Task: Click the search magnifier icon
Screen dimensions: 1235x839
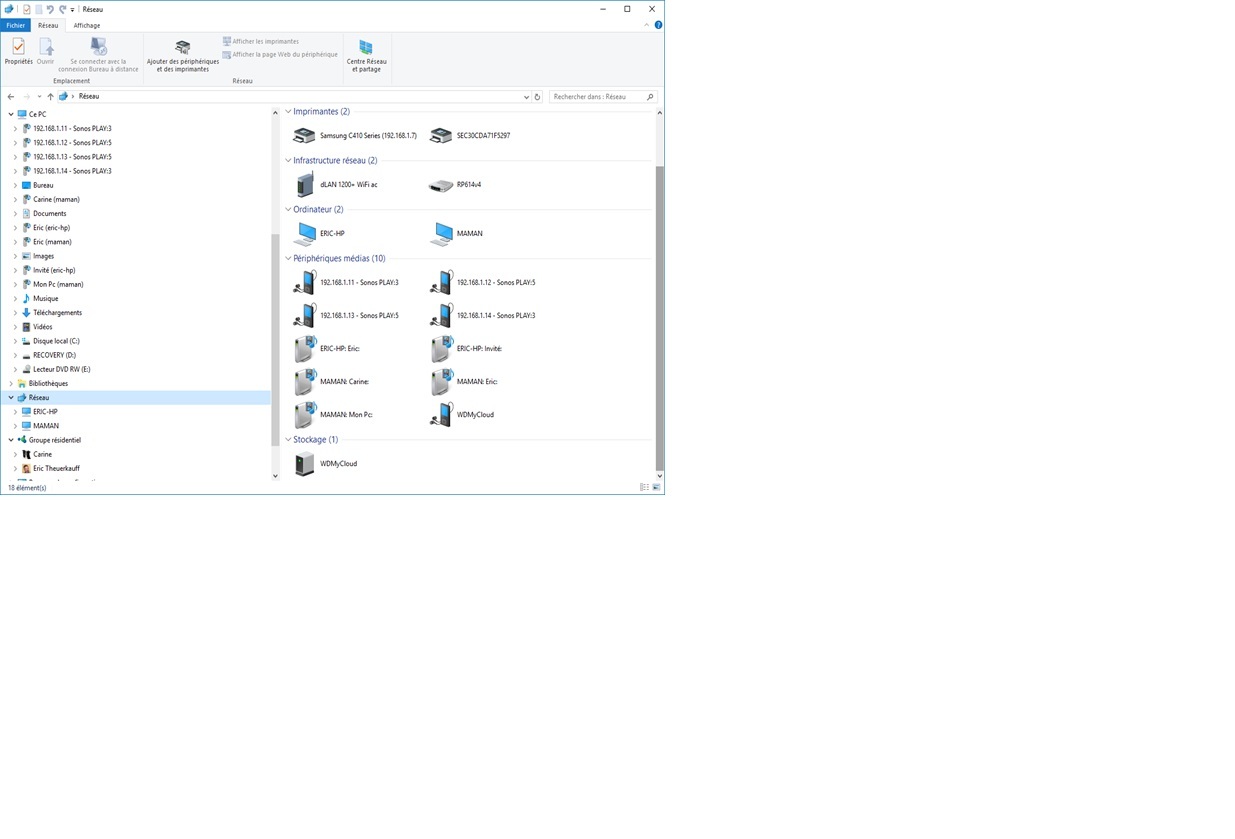Action: (x=650, y=97)
